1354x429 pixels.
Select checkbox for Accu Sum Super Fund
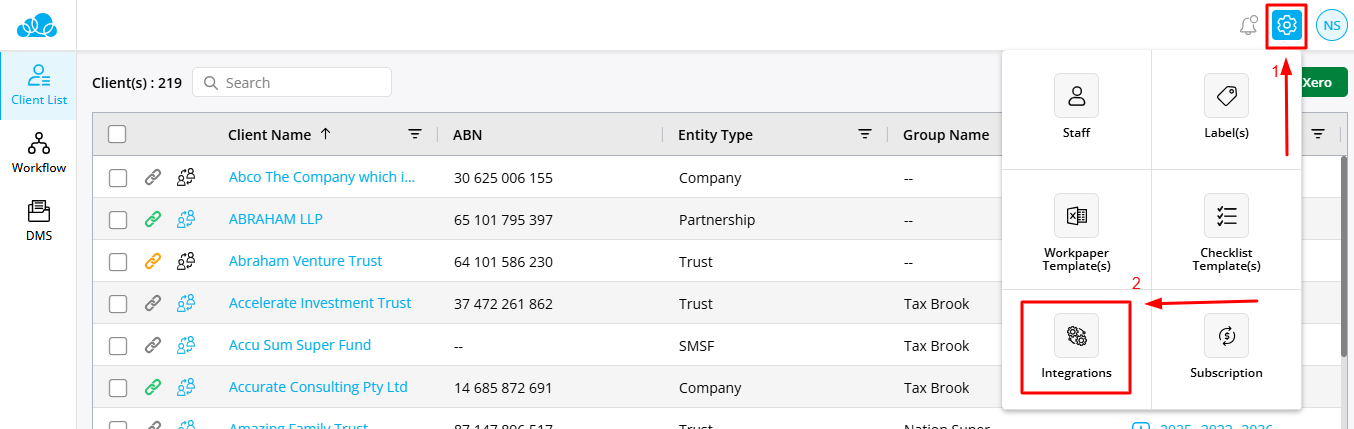tap(118, 346)
